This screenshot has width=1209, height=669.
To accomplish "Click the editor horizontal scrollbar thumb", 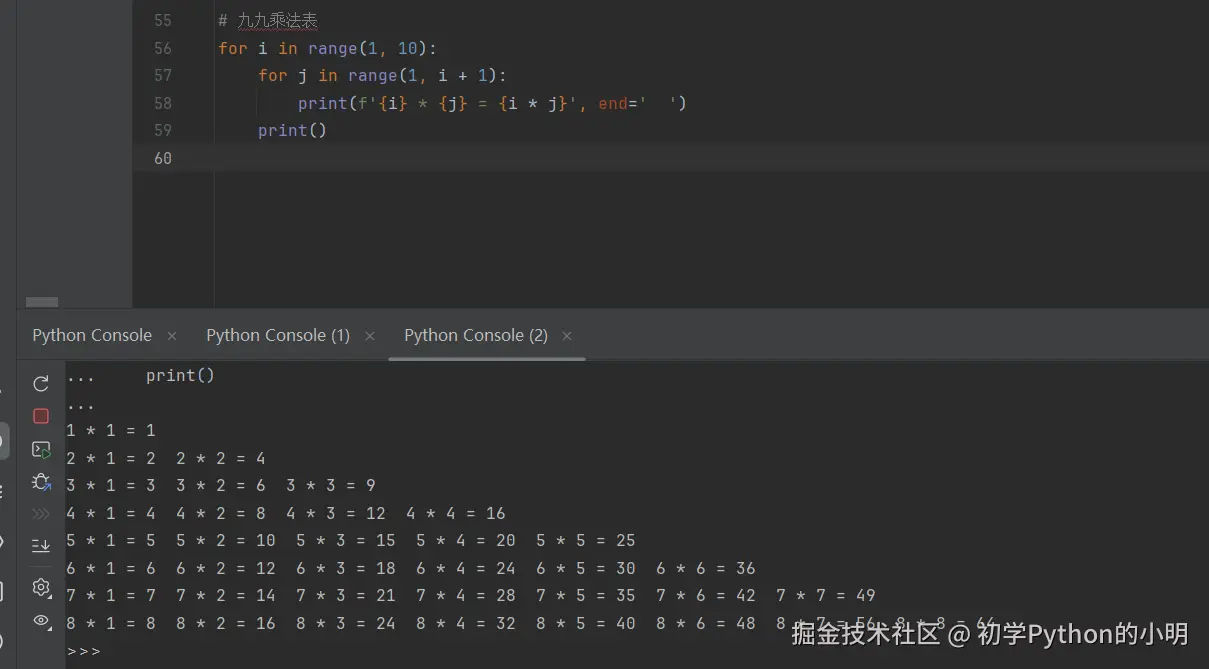I will click(42, 302).
